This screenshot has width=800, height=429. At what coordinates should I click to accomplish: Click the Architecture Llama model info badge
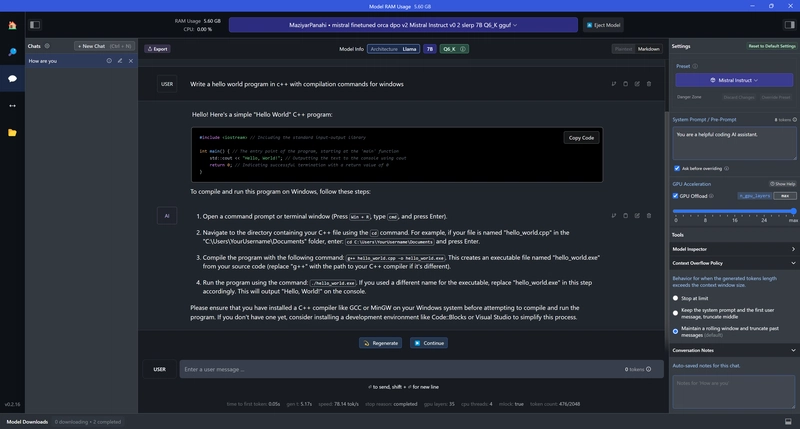pyautogui.click(x=393, y=49)
